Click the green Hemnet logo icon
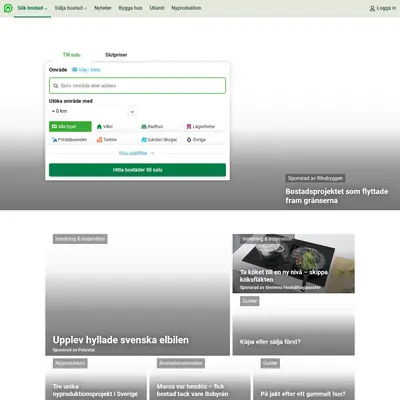The height and width of the screenshot is (400, 400). tap(8, 8)
